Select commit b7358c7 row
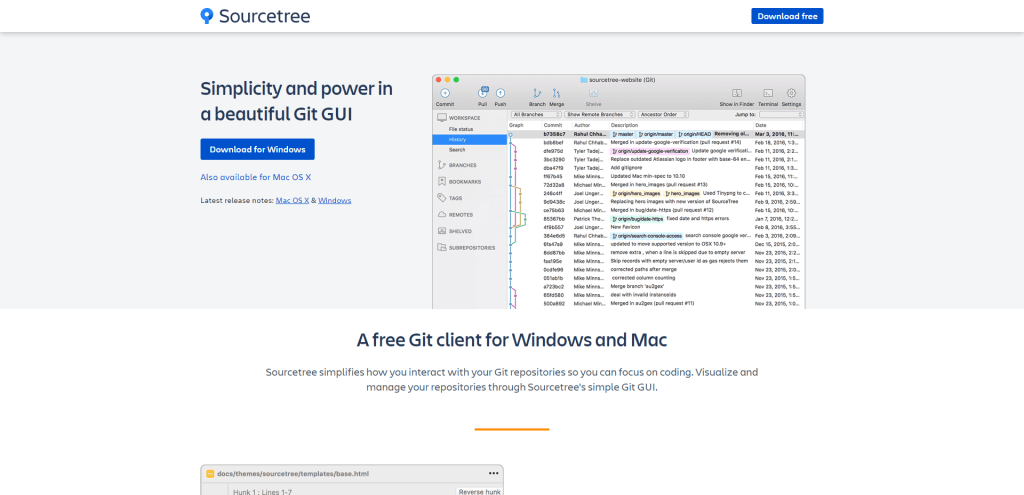The width and height of the screenshot is (1024, 495). (656, 134)
